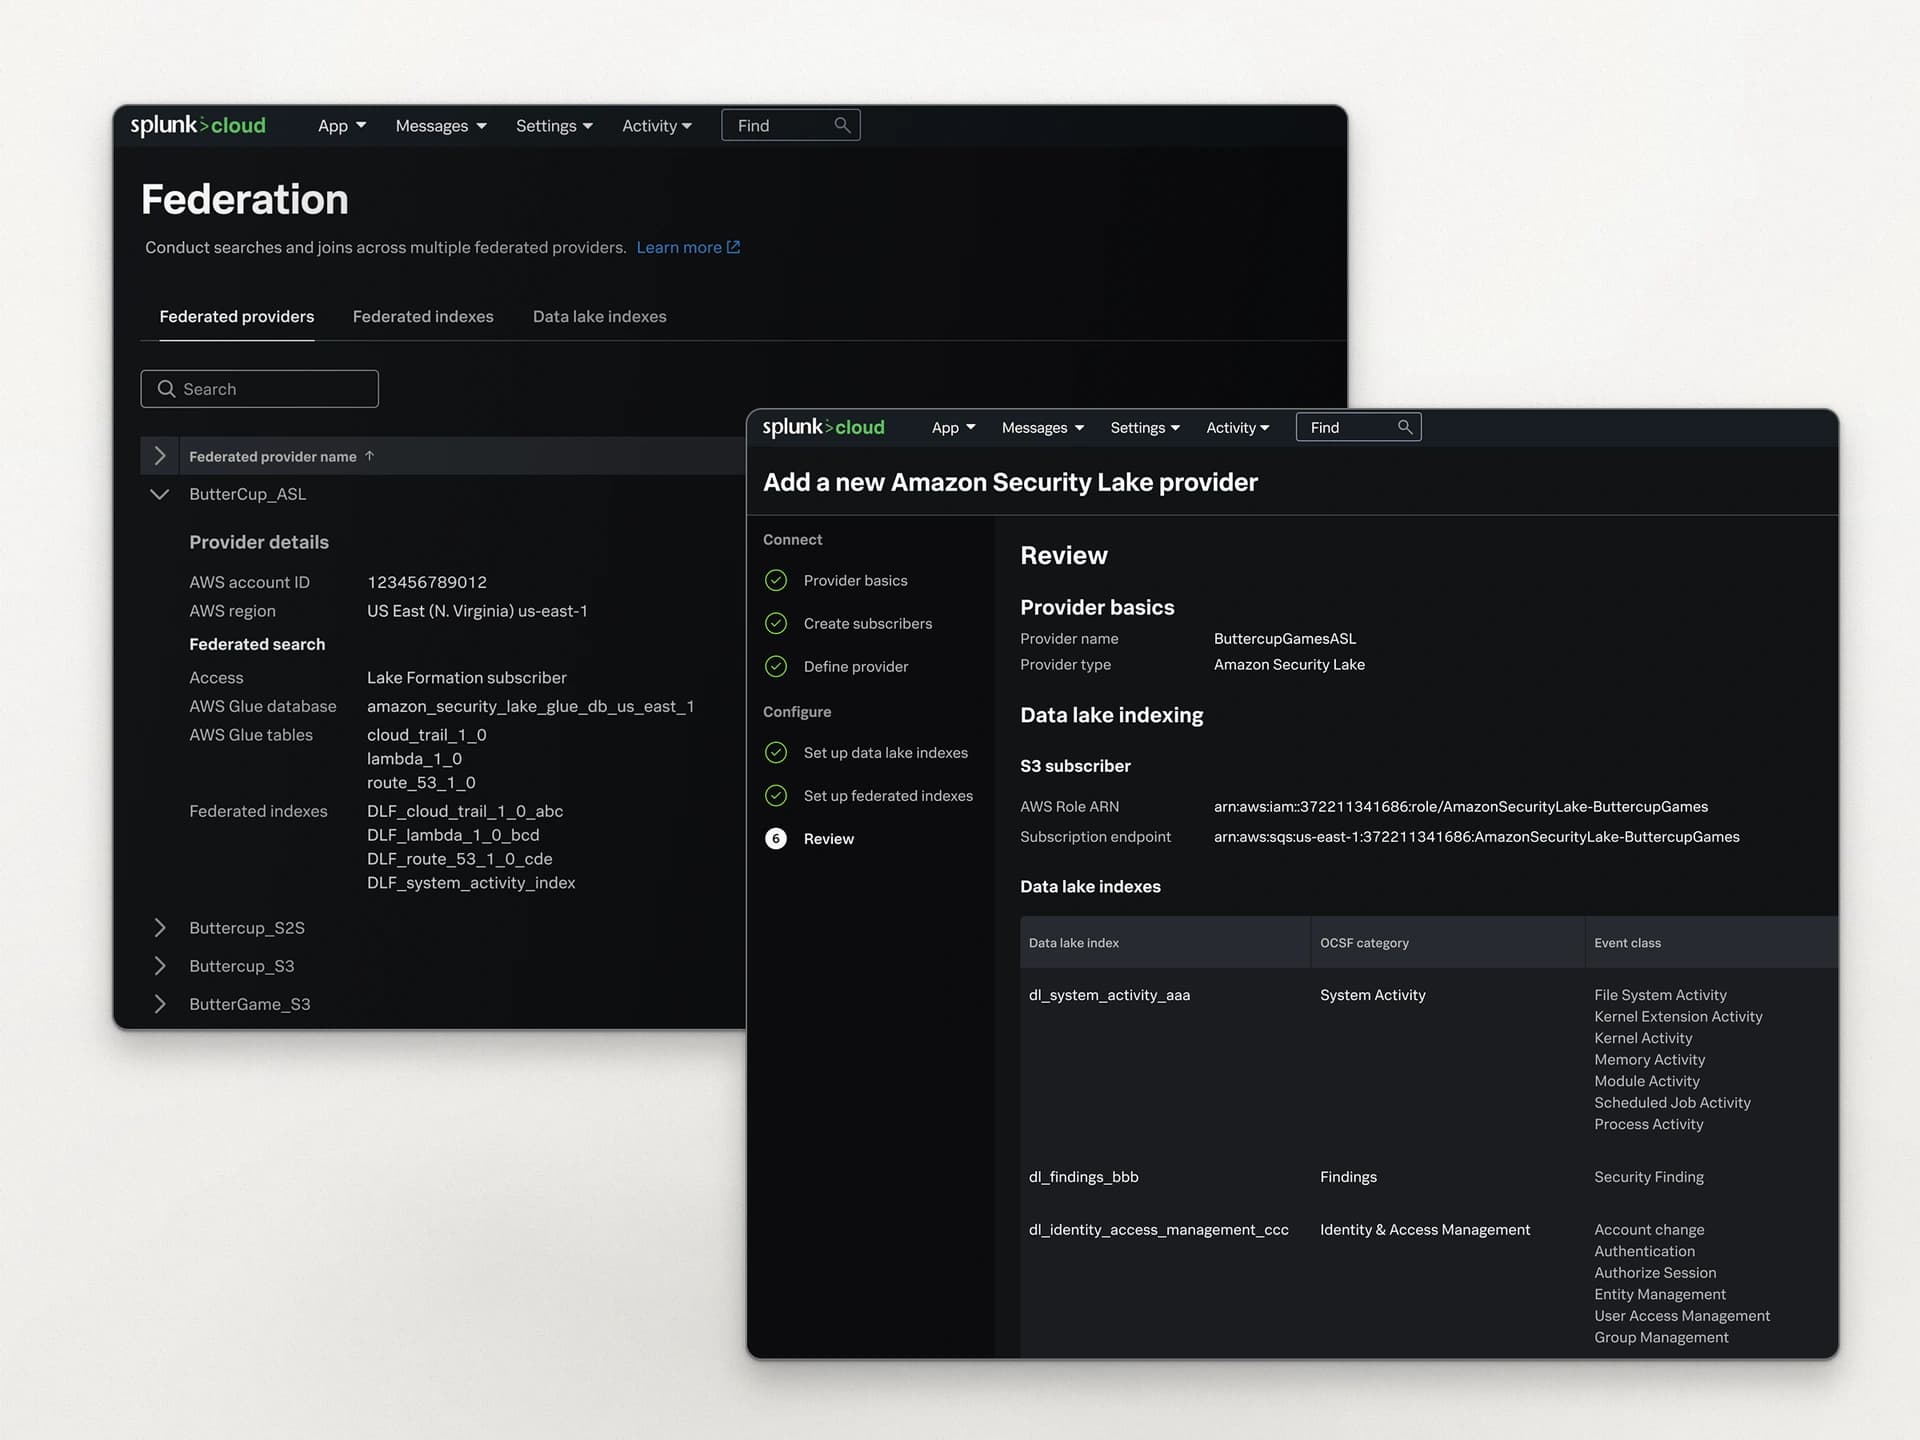Select the Review step label
This screenshot has height=1440, width=1920.
(828, 838)
